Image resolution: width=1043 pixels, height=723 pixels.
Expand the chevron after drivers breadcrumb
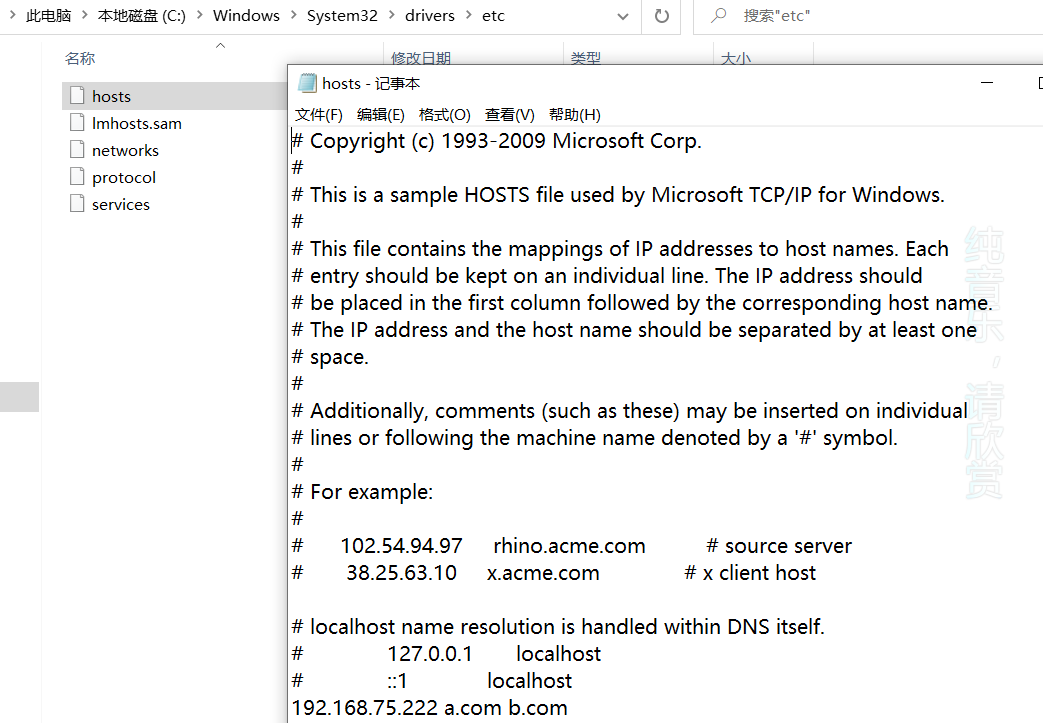[x=468, y=15]
